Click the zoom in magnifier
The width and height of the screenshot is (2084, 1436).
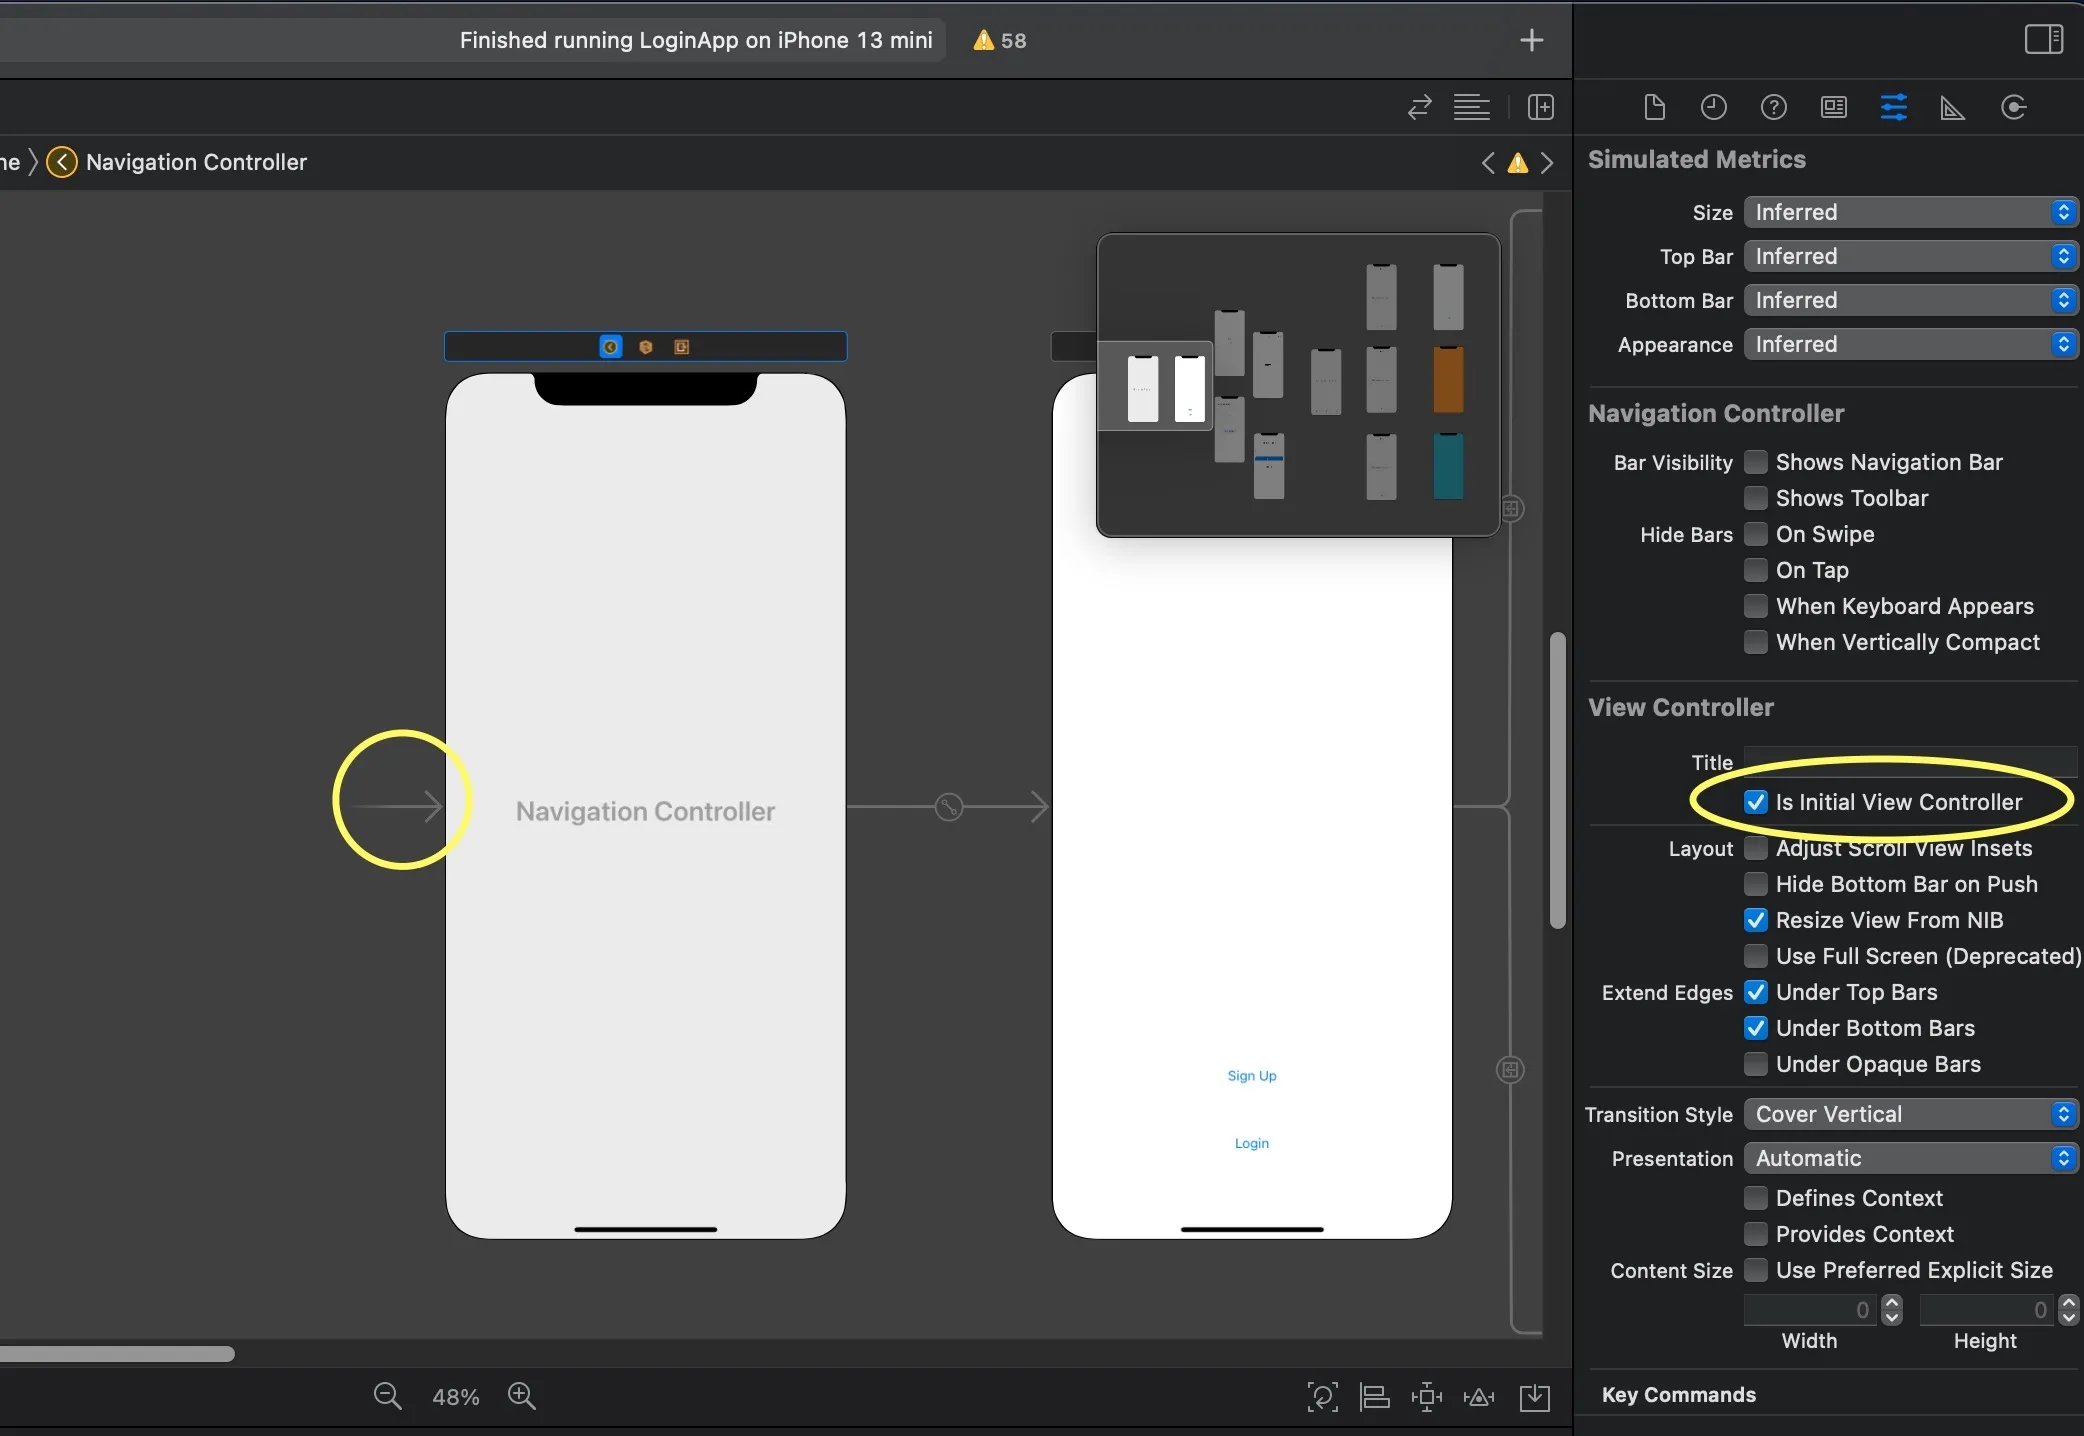pos(522,1396)
